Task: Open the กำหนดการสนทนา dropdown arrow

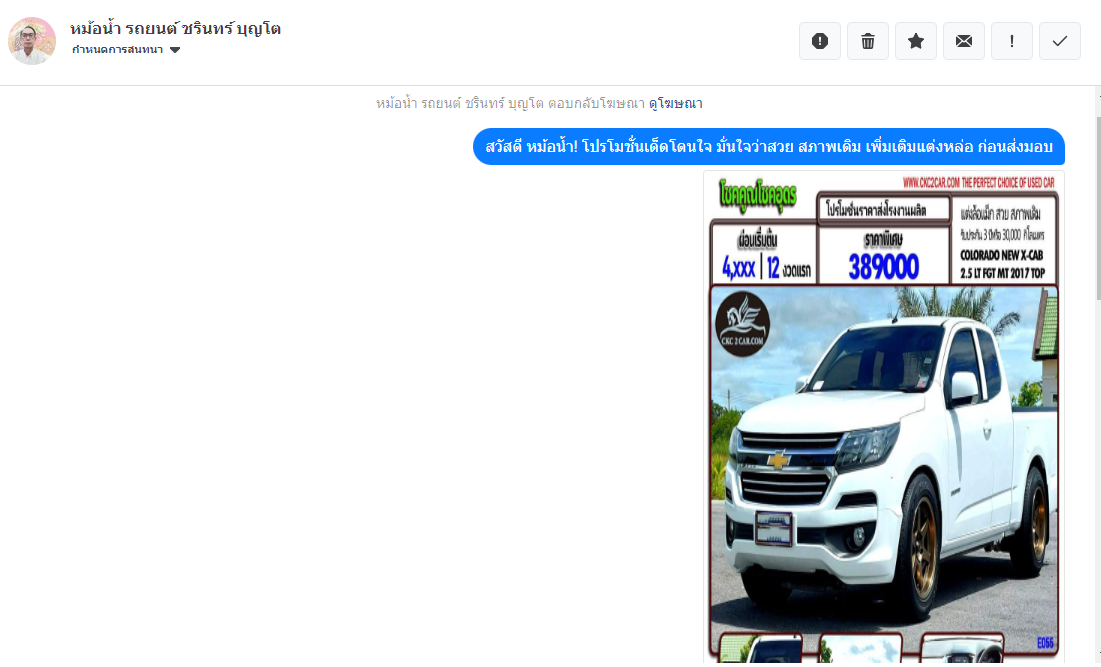Action: point(175,50)
